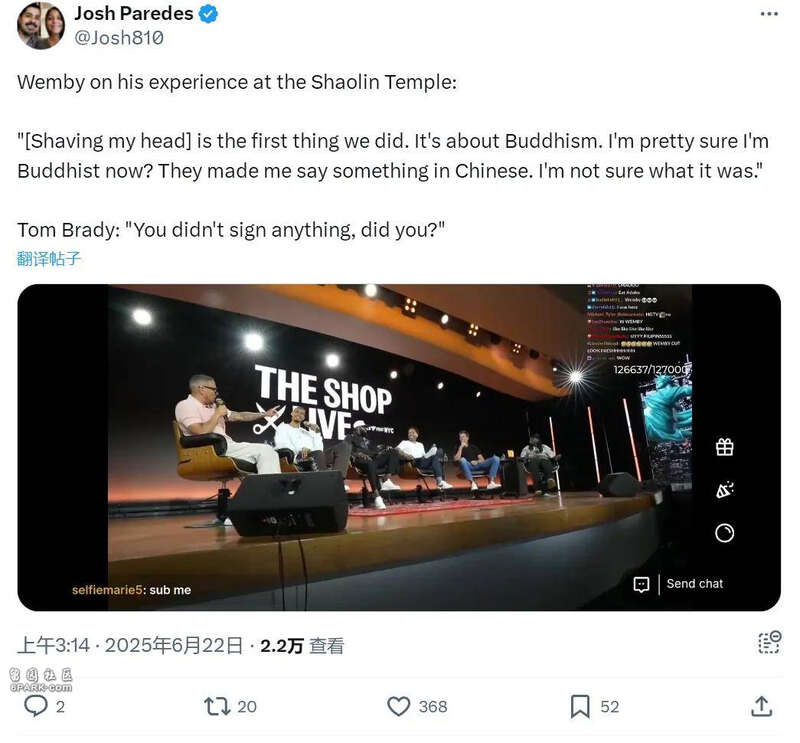Image resolution: width=800 pixels, height=743 pixels.
Task: Open Josh Paredes profile avatar
Action: [x=41, y=25]
